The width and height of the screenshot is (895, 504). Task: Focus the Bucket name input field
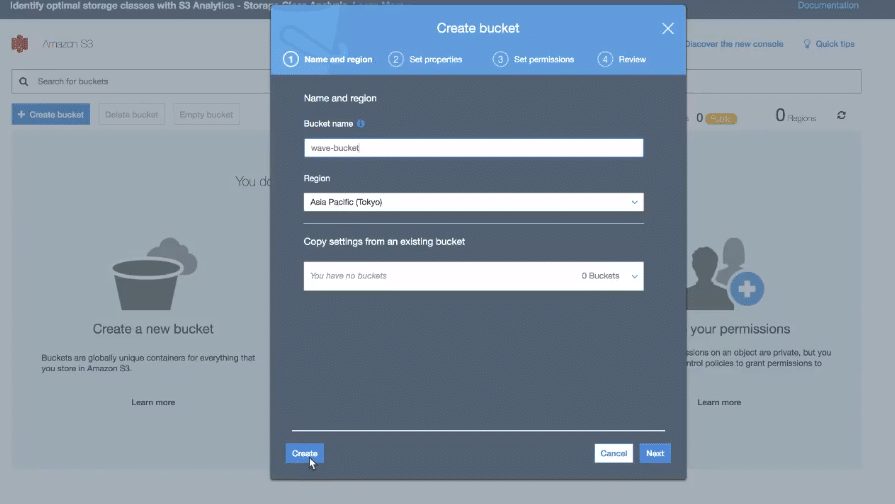[473, 148]
